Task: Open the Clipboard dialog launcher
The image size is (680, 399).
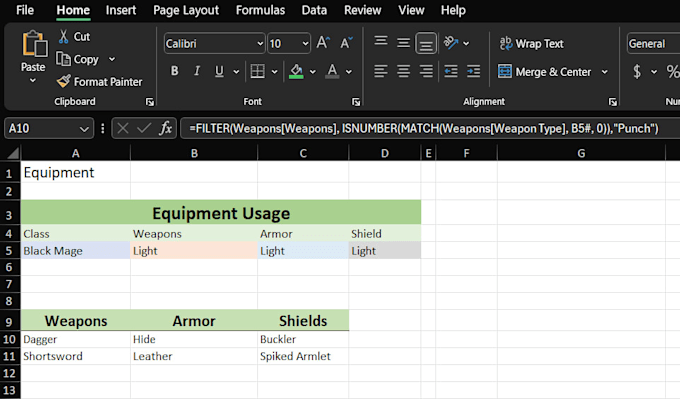Action: (150, 102)
